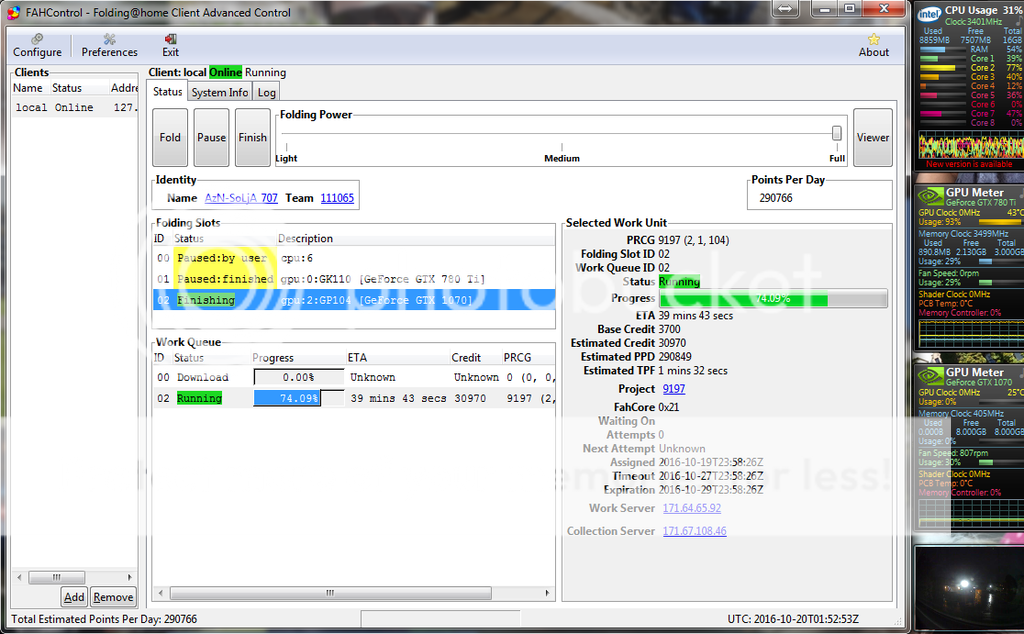Click the Exit toolbar icon
Image resolution: width=1024 pixels, height=634 pixels.
pyautogui.click(x=170, y=38)
